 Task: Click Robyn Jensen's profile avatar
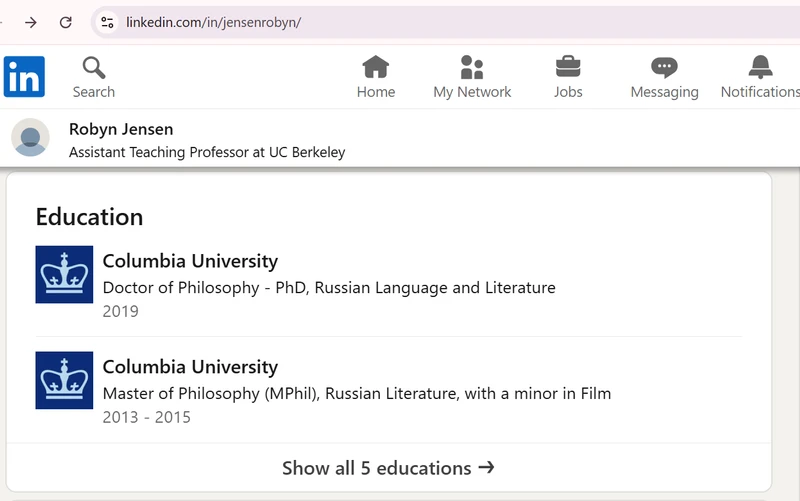pyautogui.click(x=30, y=137)
